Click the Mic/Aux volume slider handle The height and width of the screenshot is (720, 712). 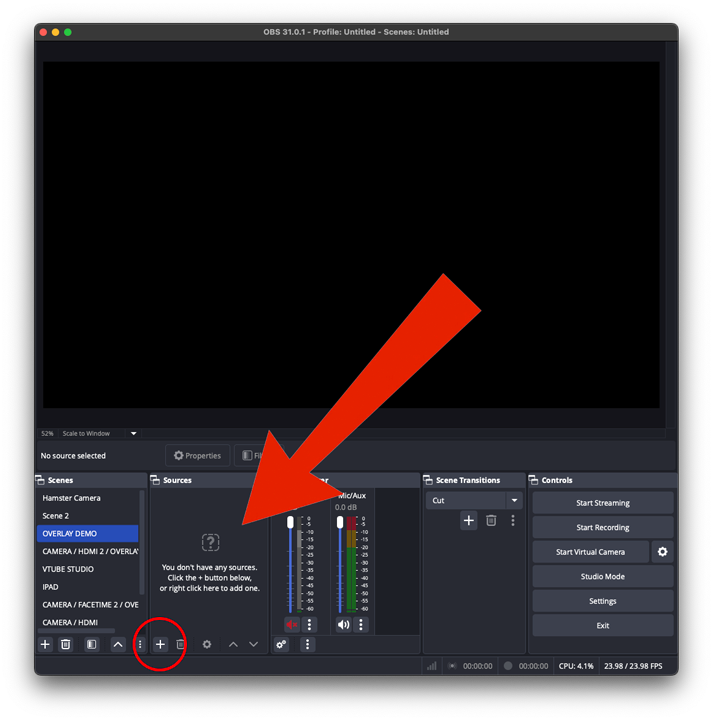340,522
